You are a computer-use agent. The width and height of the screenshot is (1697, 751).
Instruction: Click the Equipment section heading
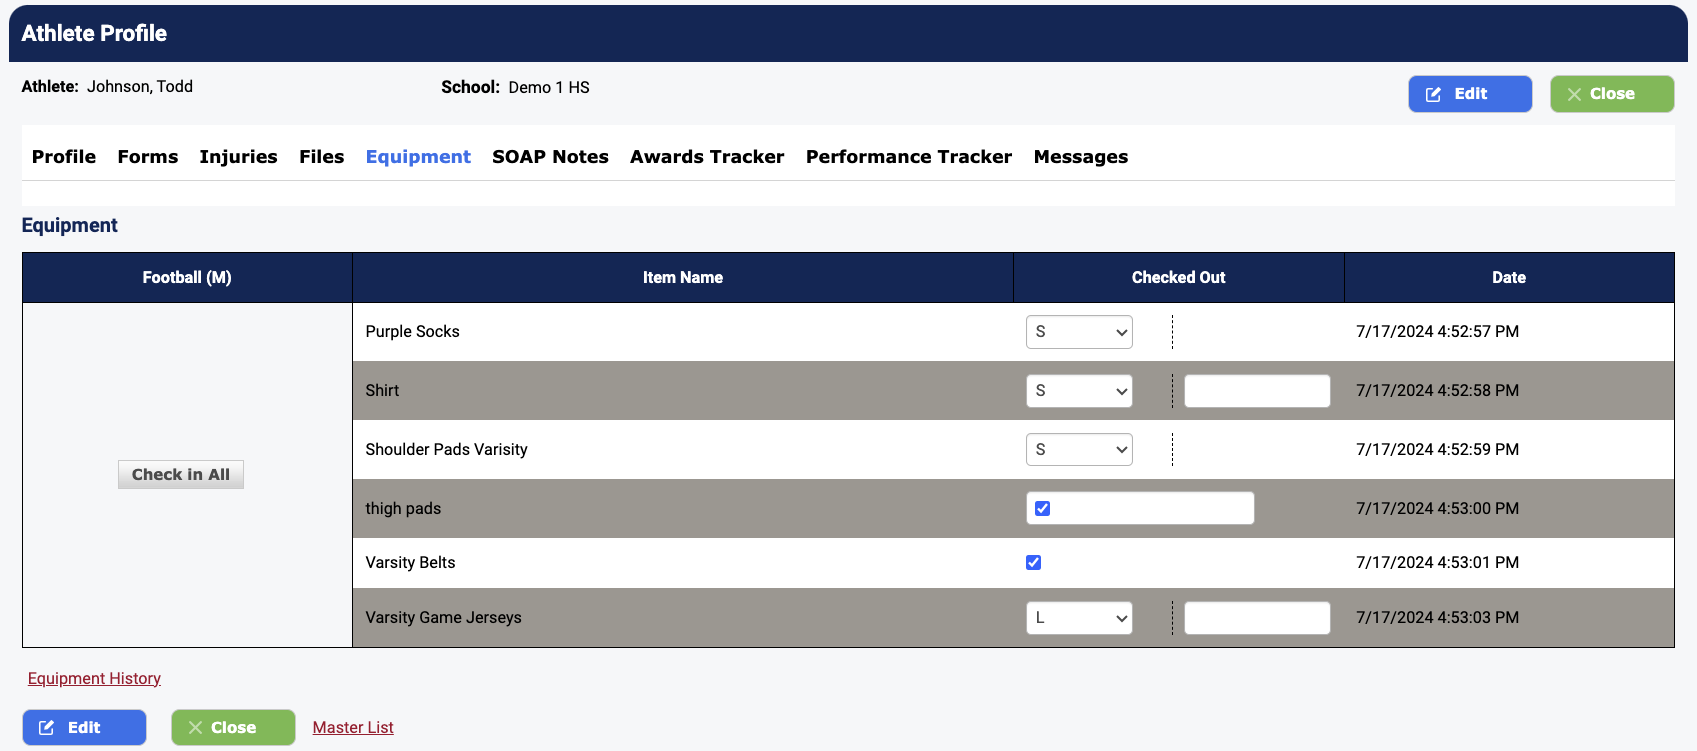[x=69, y=226]
